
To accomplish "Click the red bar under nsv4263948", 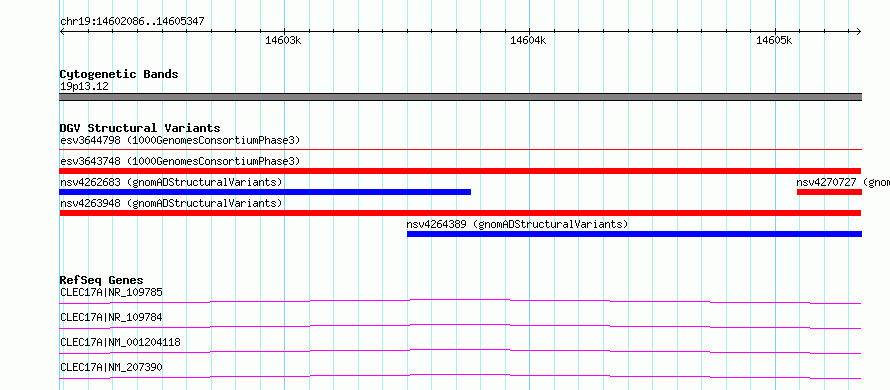I will pyautogui.click(x=460, y=213).
